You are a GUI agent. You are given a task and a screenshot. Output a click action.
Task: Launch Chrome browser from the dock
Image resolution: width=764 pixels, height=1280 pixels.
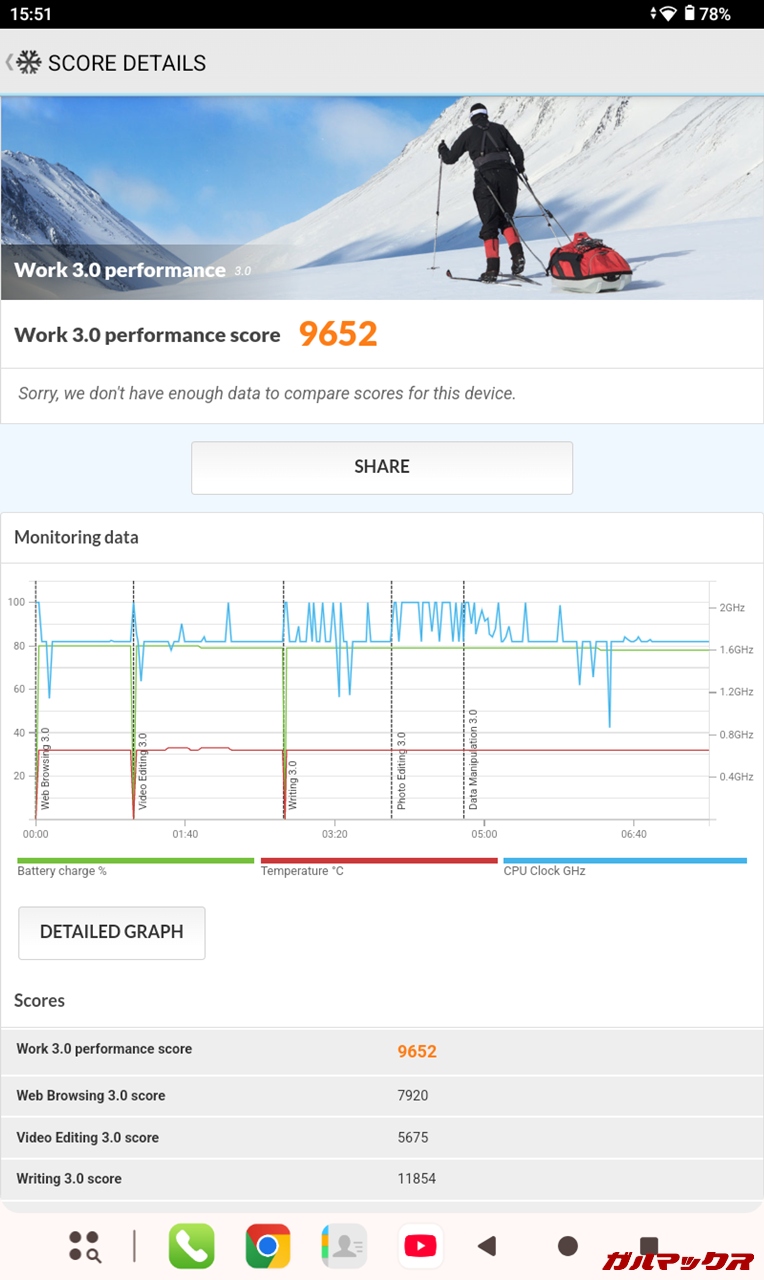(x=268, y=1246)
